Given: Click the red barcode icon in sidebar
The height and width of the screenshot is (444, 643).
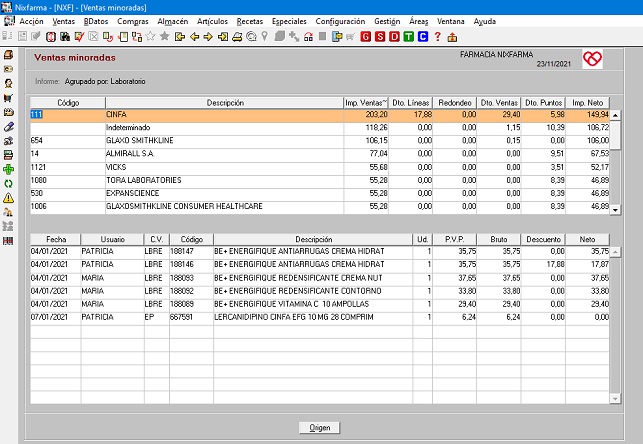Looking at the screenshot, I should tap(8, 241).
